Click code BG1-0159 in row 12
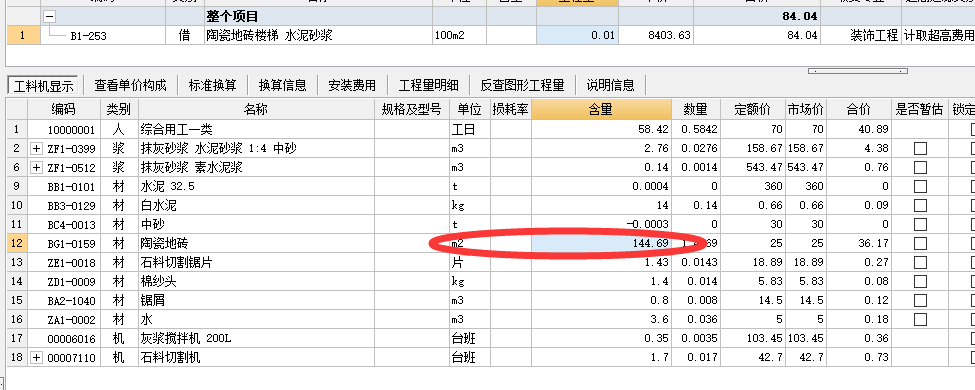Image resolution: width=975 pixels, height=390 pixels. 63,243
